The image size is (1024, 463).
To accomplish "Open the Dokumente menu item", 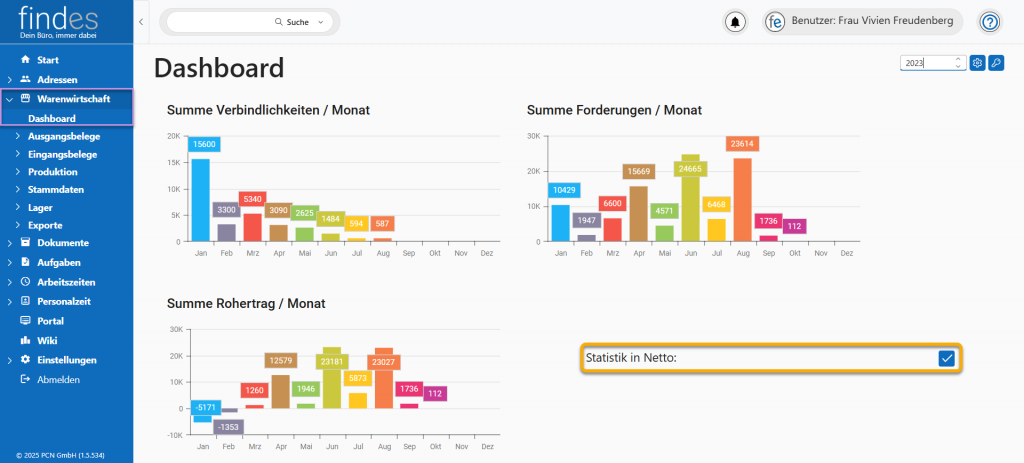I will point(63,243).
